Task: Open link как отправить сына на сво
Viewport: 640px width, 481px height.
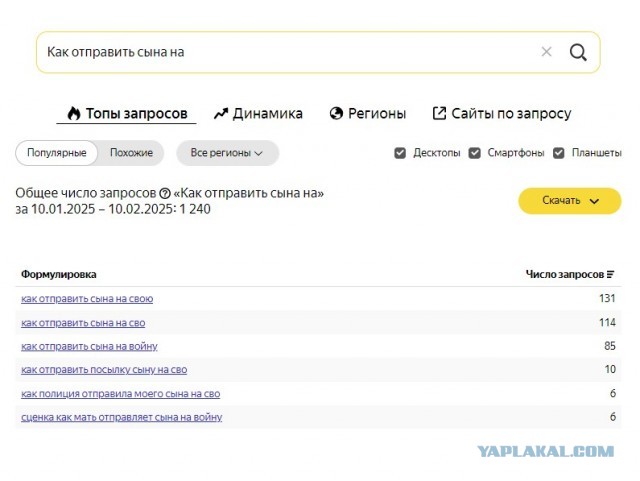Action: click(x=83, y=323)
